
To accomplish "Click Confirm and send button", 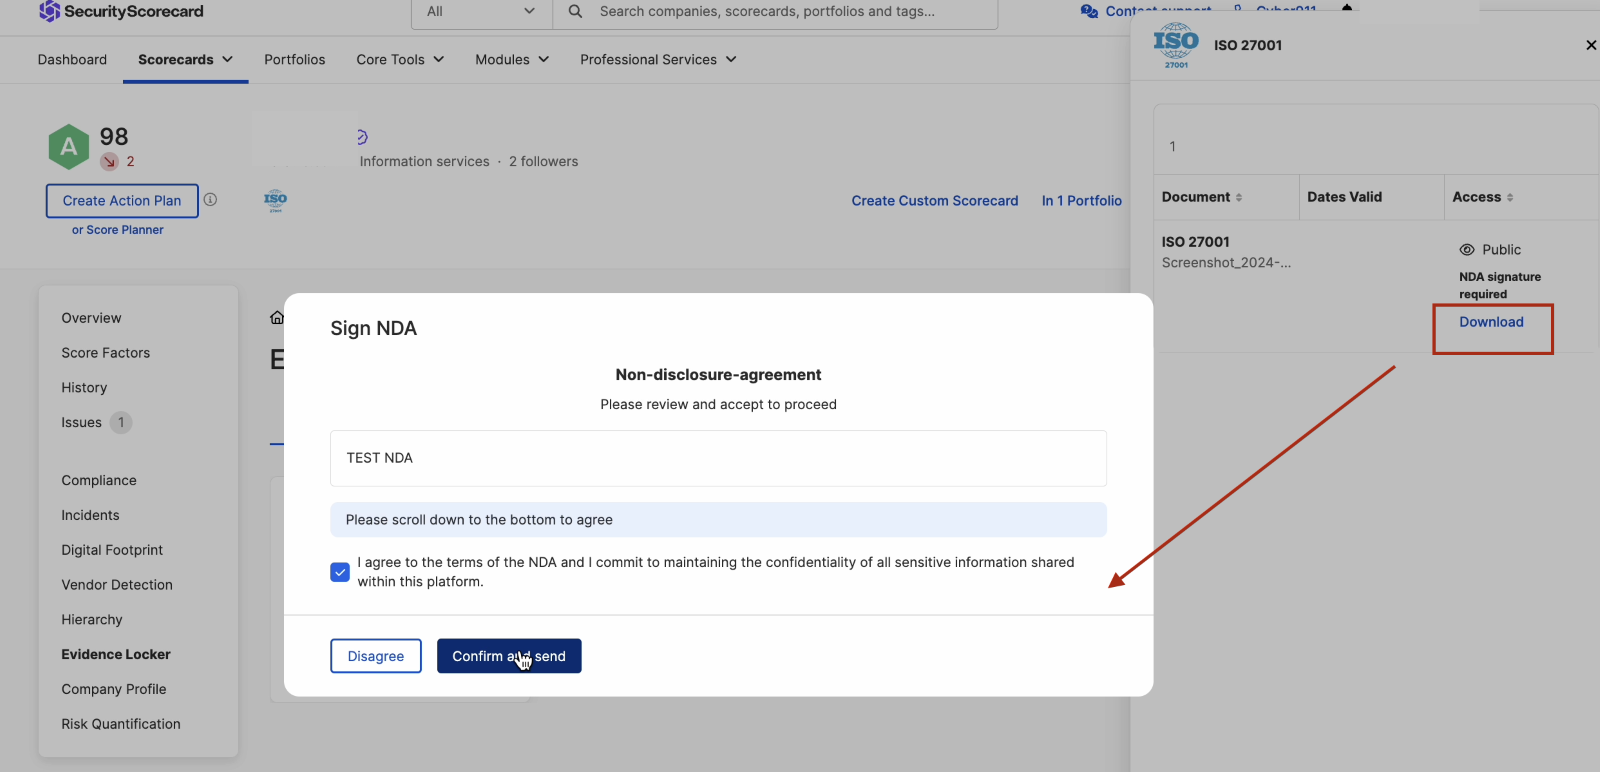I will point(509,656).
